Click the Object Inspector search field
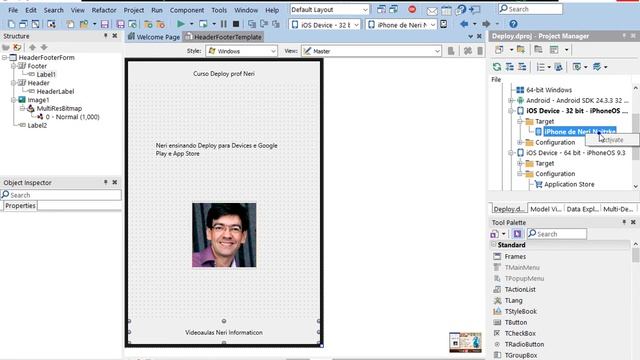 (x=61, y=195)
